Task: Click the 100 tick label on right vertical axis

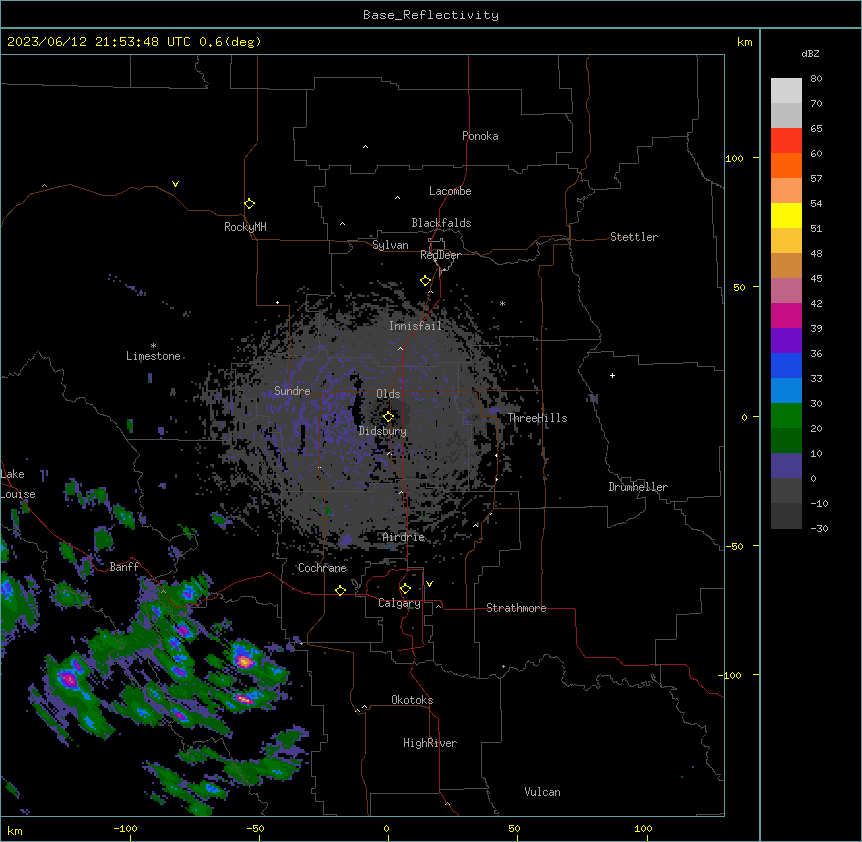Action: tap(734, 158)
